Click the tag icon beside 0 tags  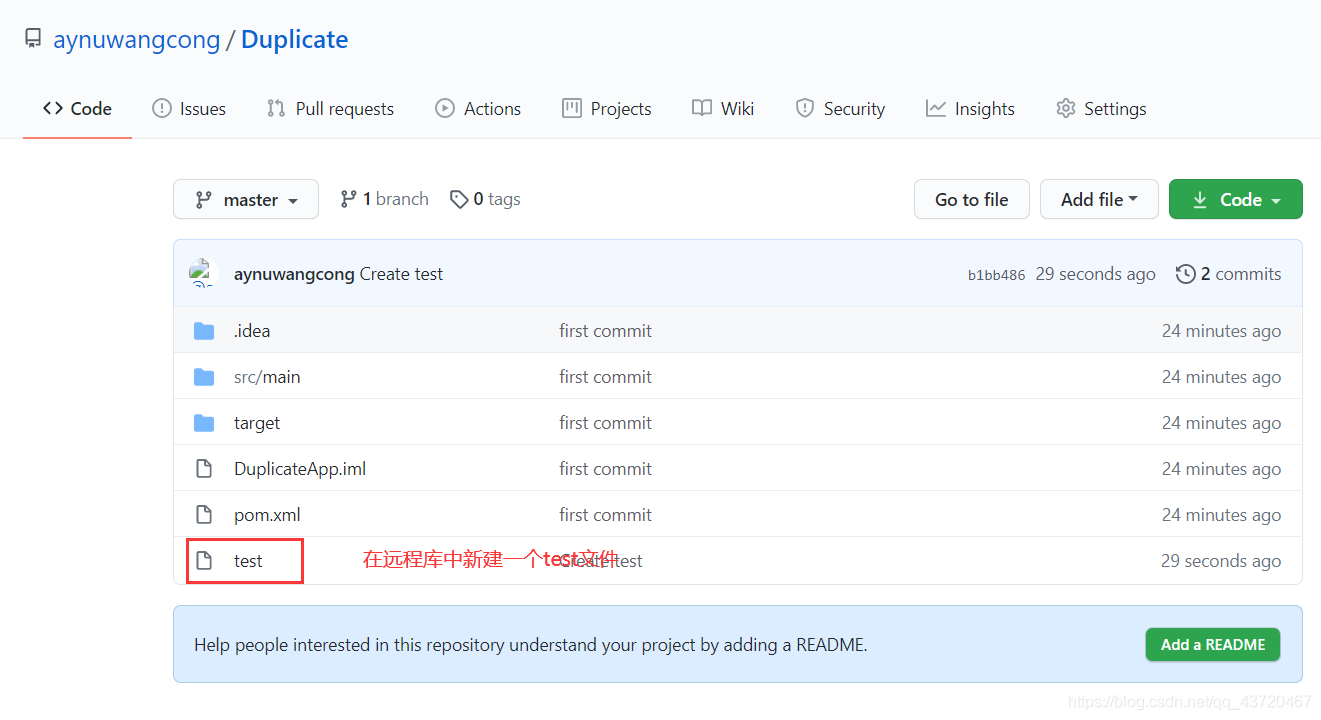click(459, 199)
